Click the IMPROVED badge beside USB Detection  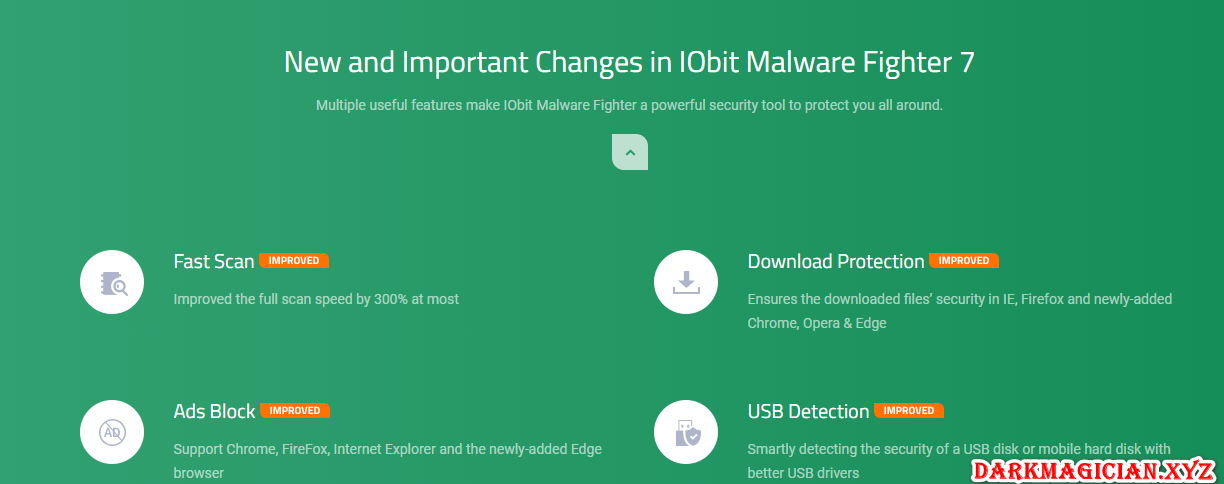click(x=909, y=411)
